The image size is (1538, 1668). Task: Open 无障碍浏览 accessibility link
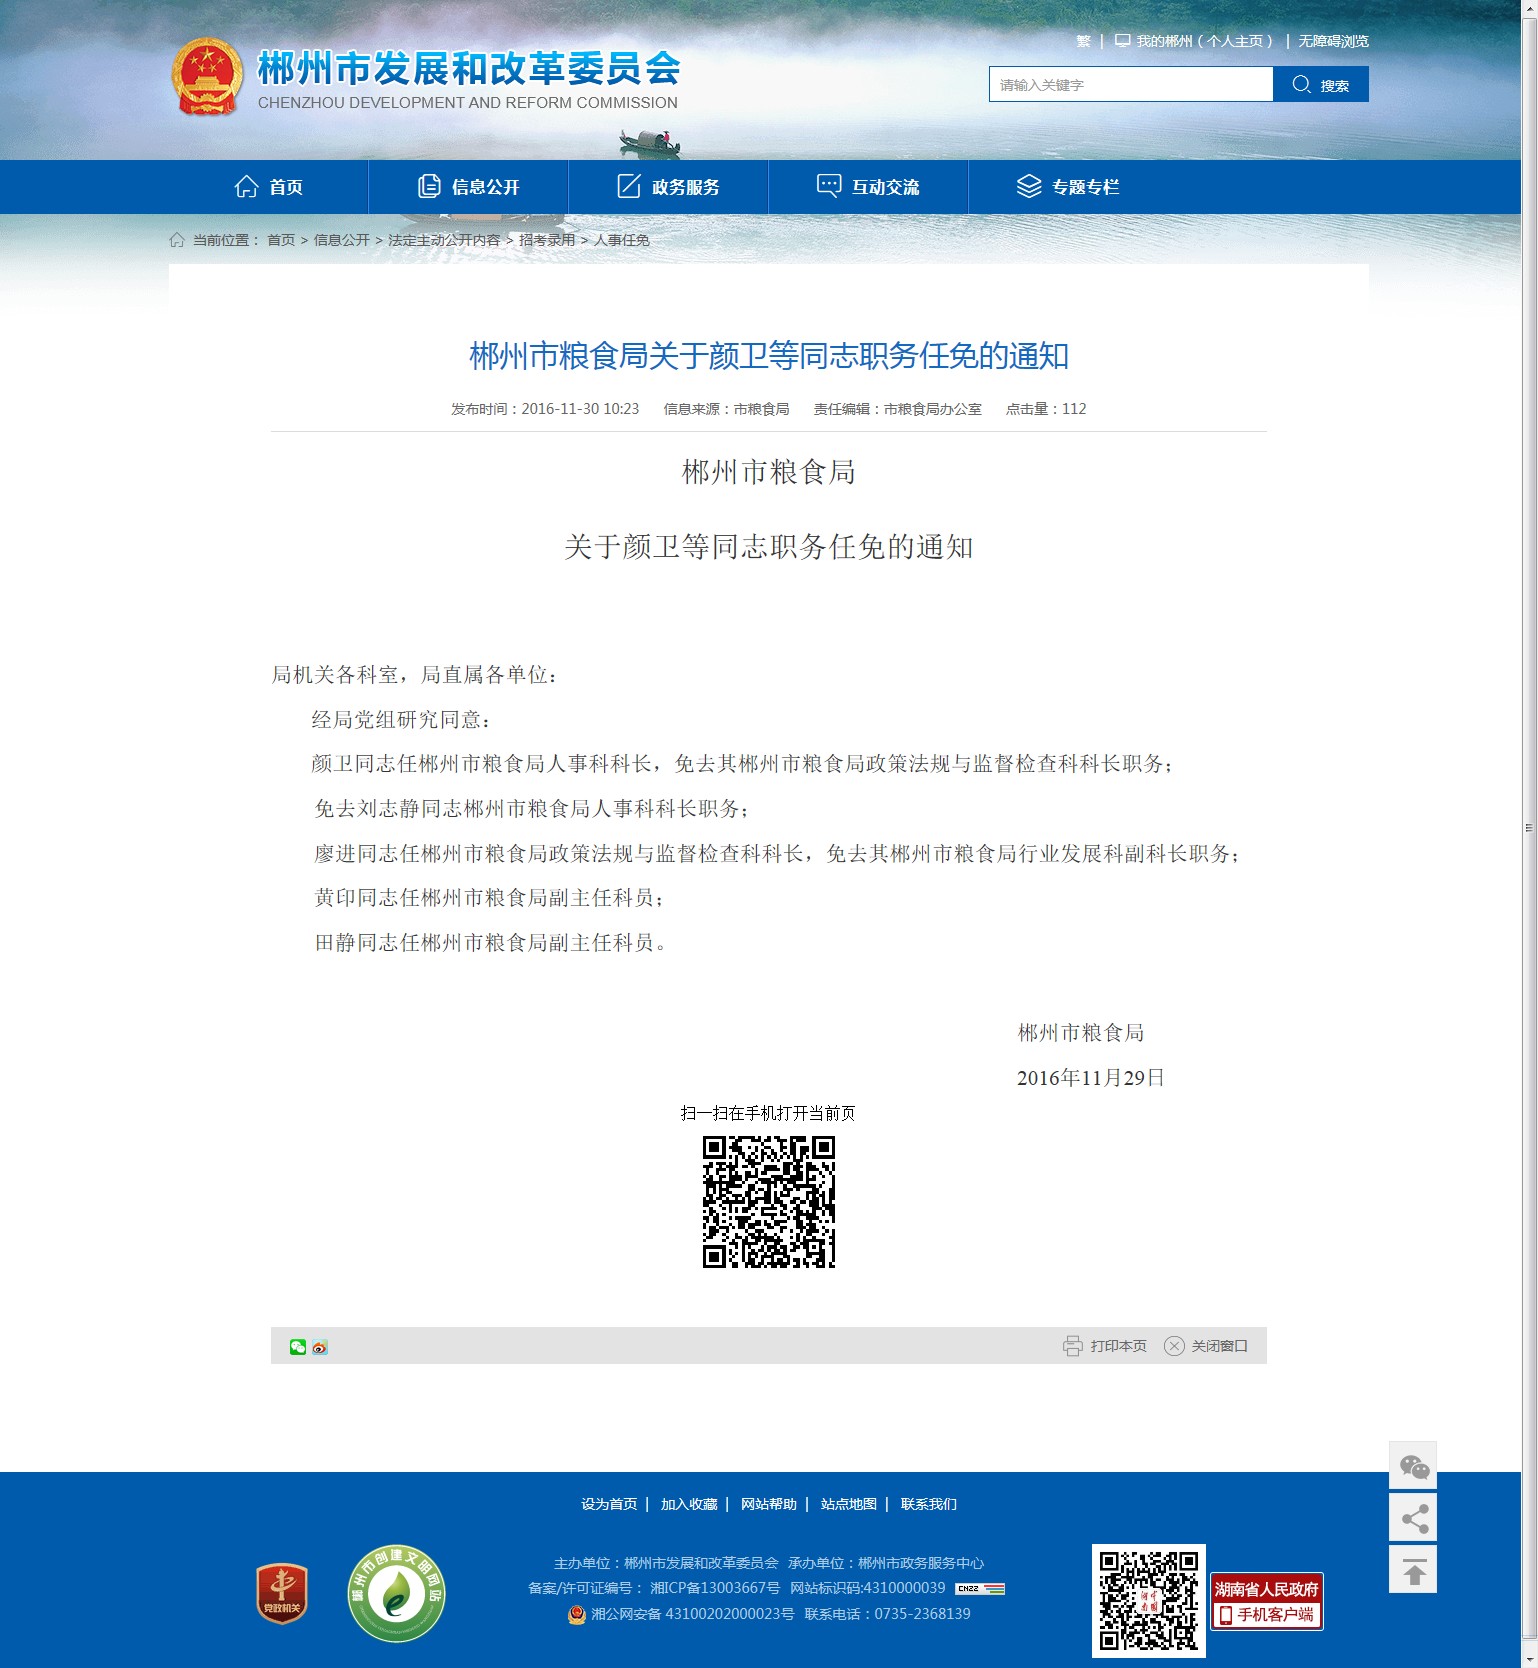pos(1333,41)
